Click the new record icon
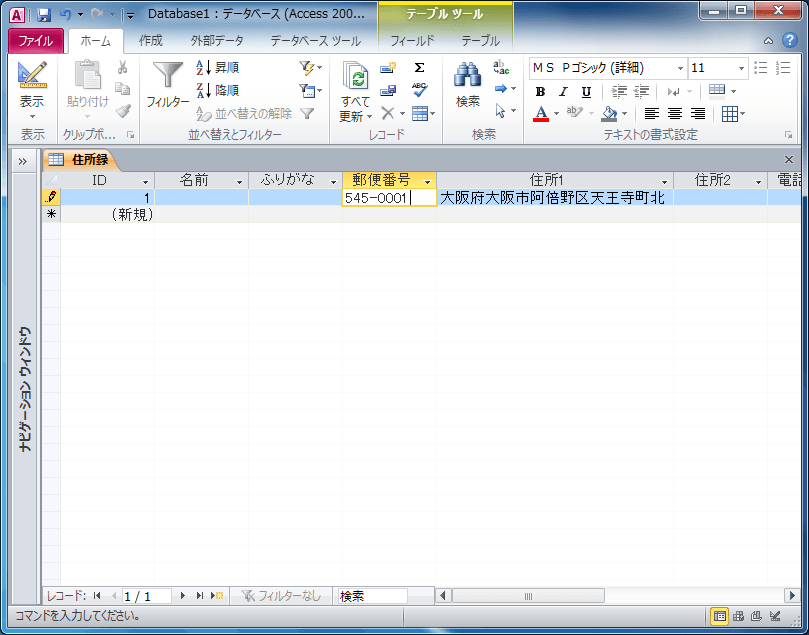809x635 pixels. click(x=388, y=68)
